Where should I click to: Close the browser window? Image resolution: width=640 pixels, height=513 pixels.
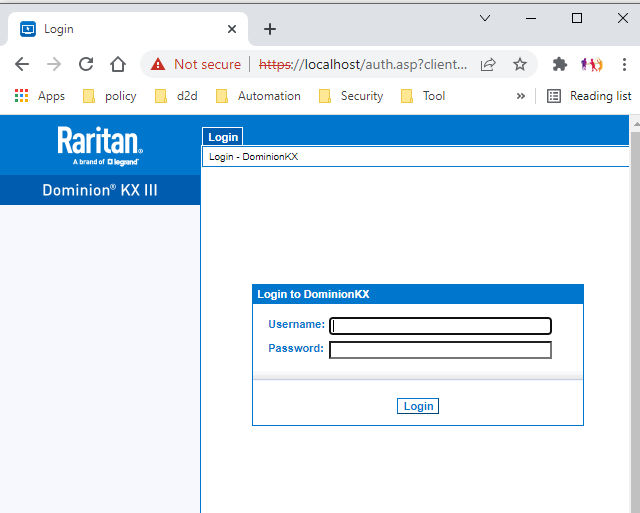[622, 18]
